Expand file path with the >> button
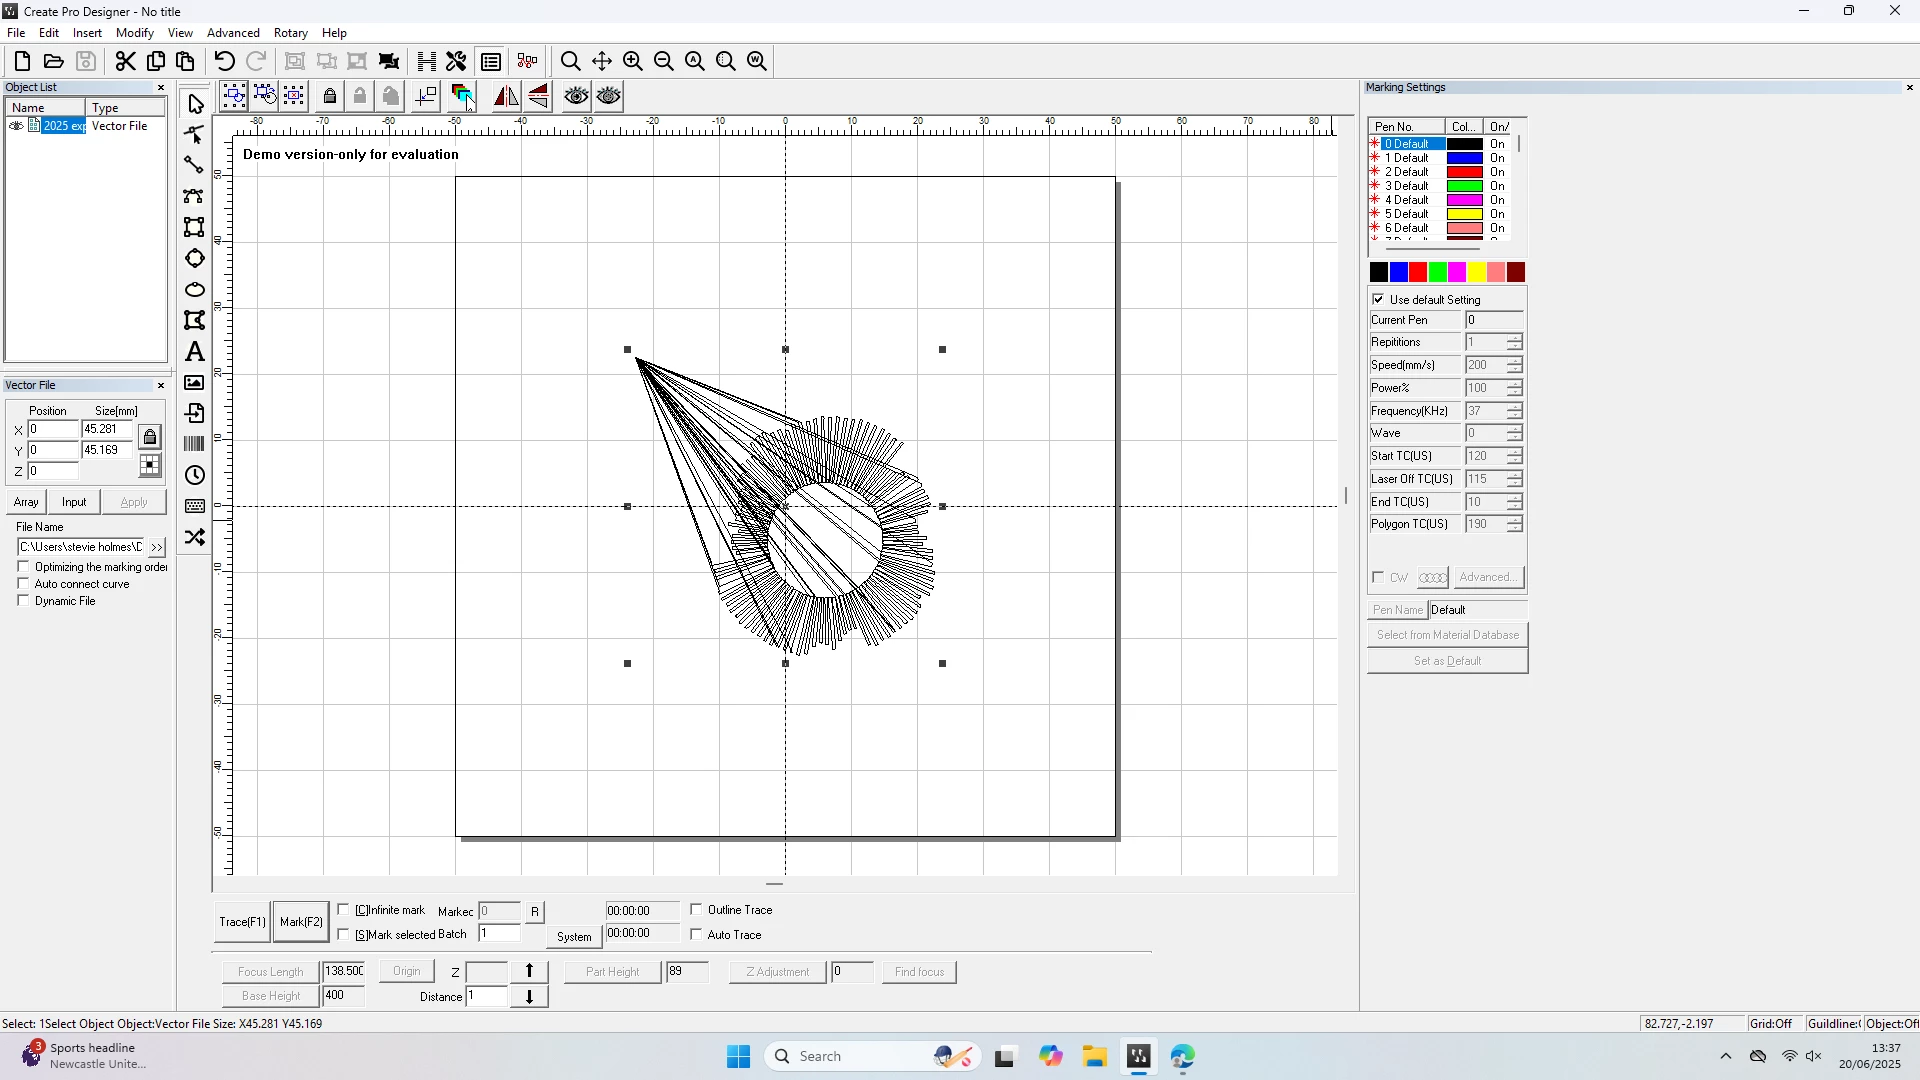The height and width of the screenshot is (1080, 1920). tap(157, 547)
